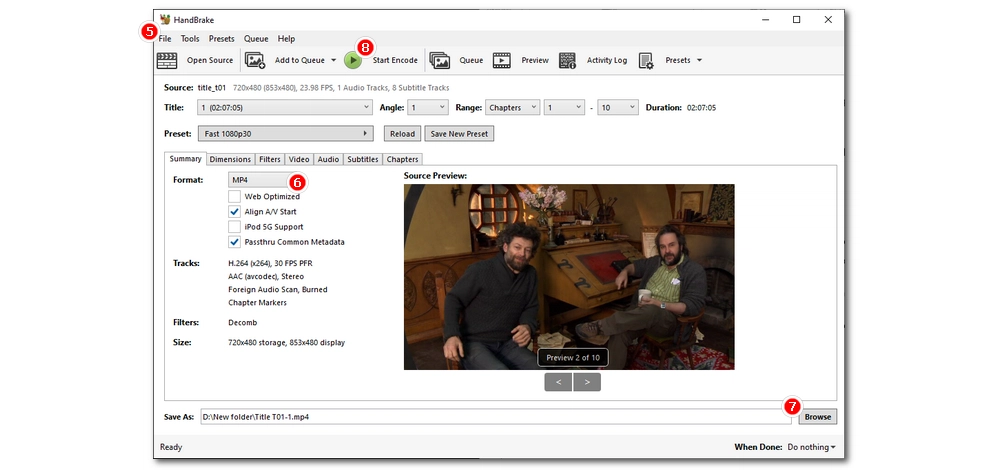
Task: Enable the Web Optimized checkbox
Action: (234, 196)
